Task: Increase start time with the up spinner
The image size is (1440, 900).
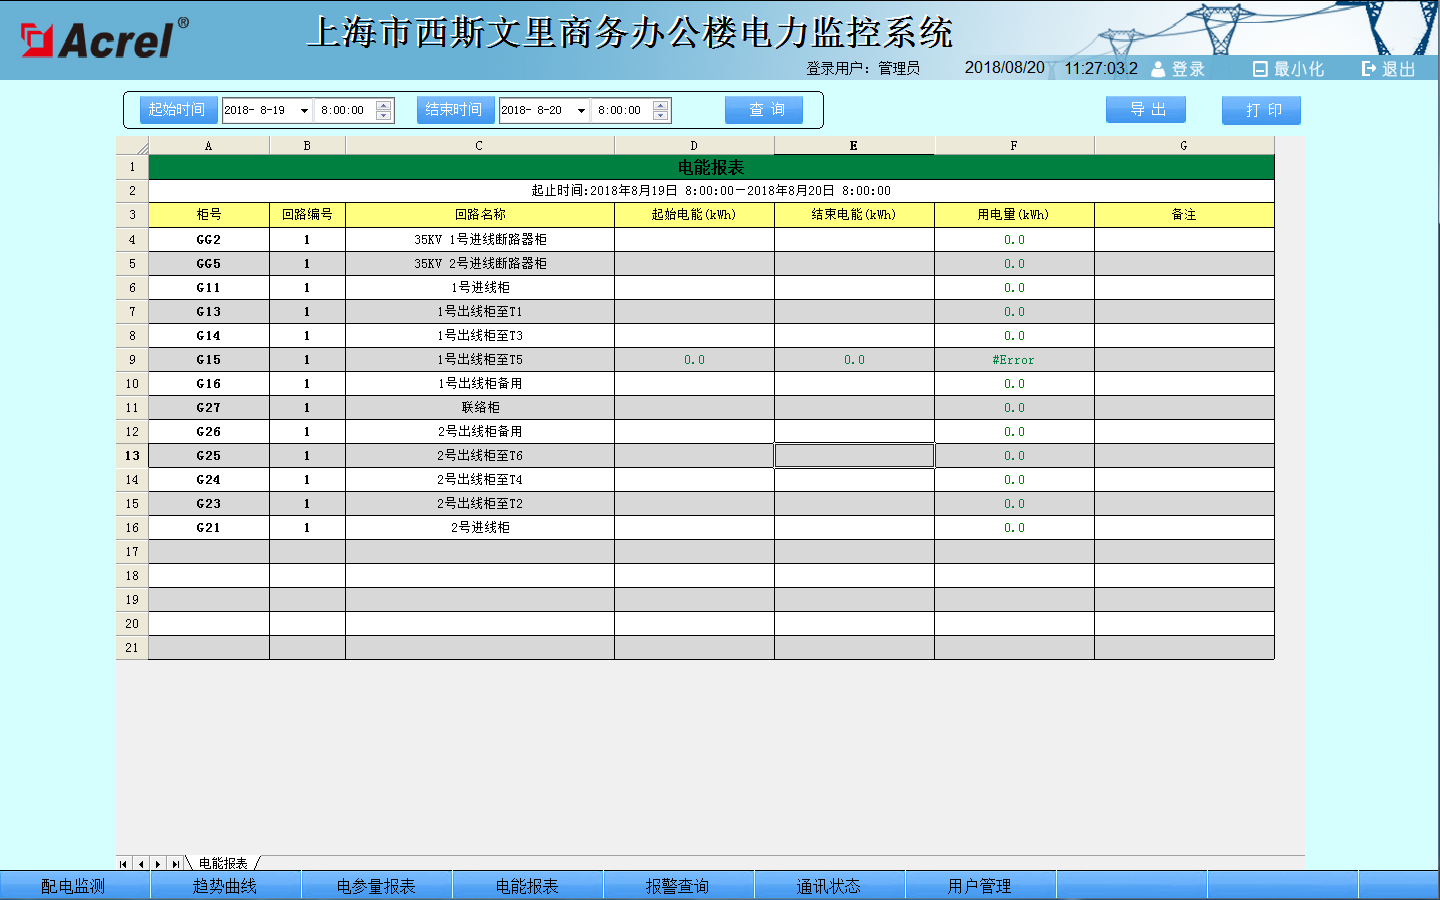Action: point(384,105)
